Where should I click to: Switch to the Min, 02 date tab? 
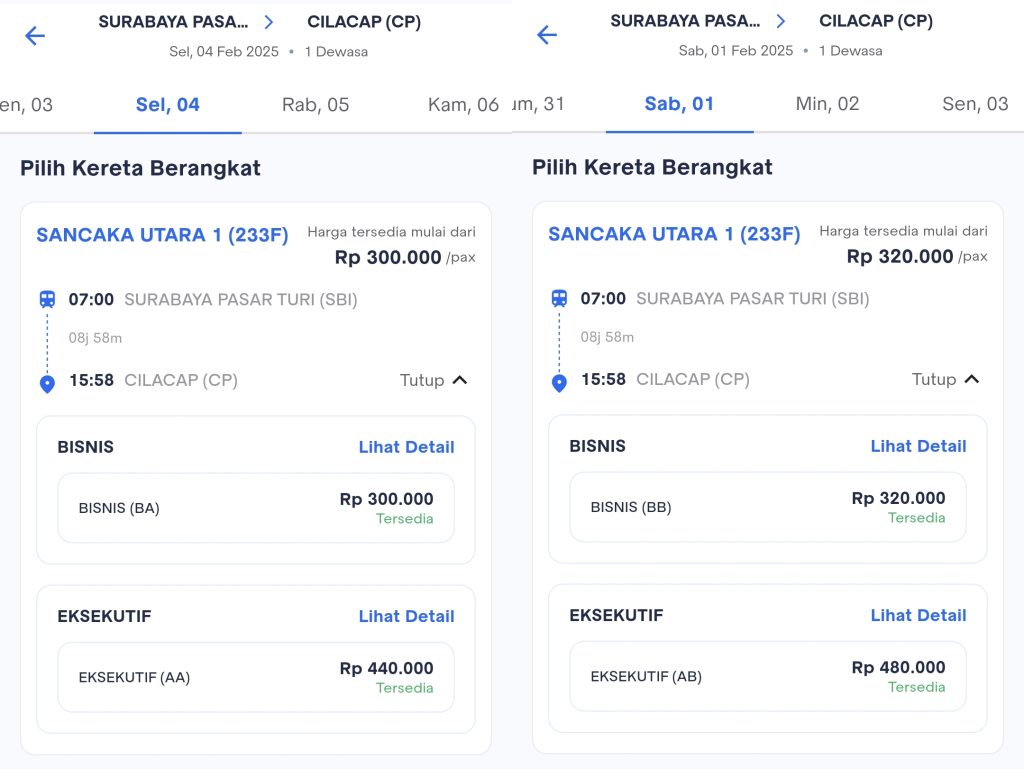[826, 104]
